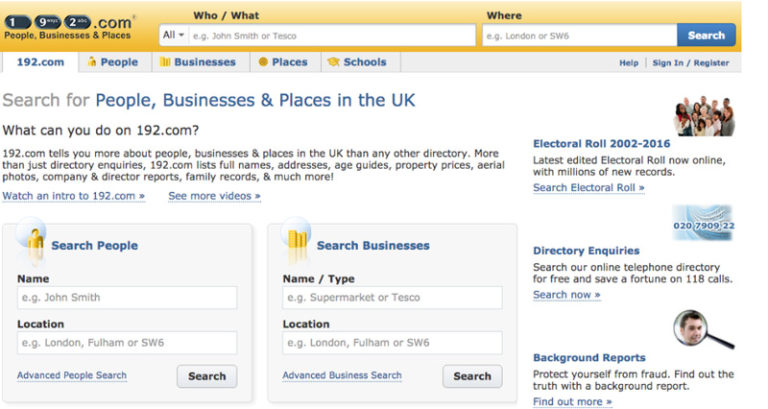Screen dimensions: 768x409
Task: Click the Name field in Search People
Action: pyautogui.click(x=127, y=297)
